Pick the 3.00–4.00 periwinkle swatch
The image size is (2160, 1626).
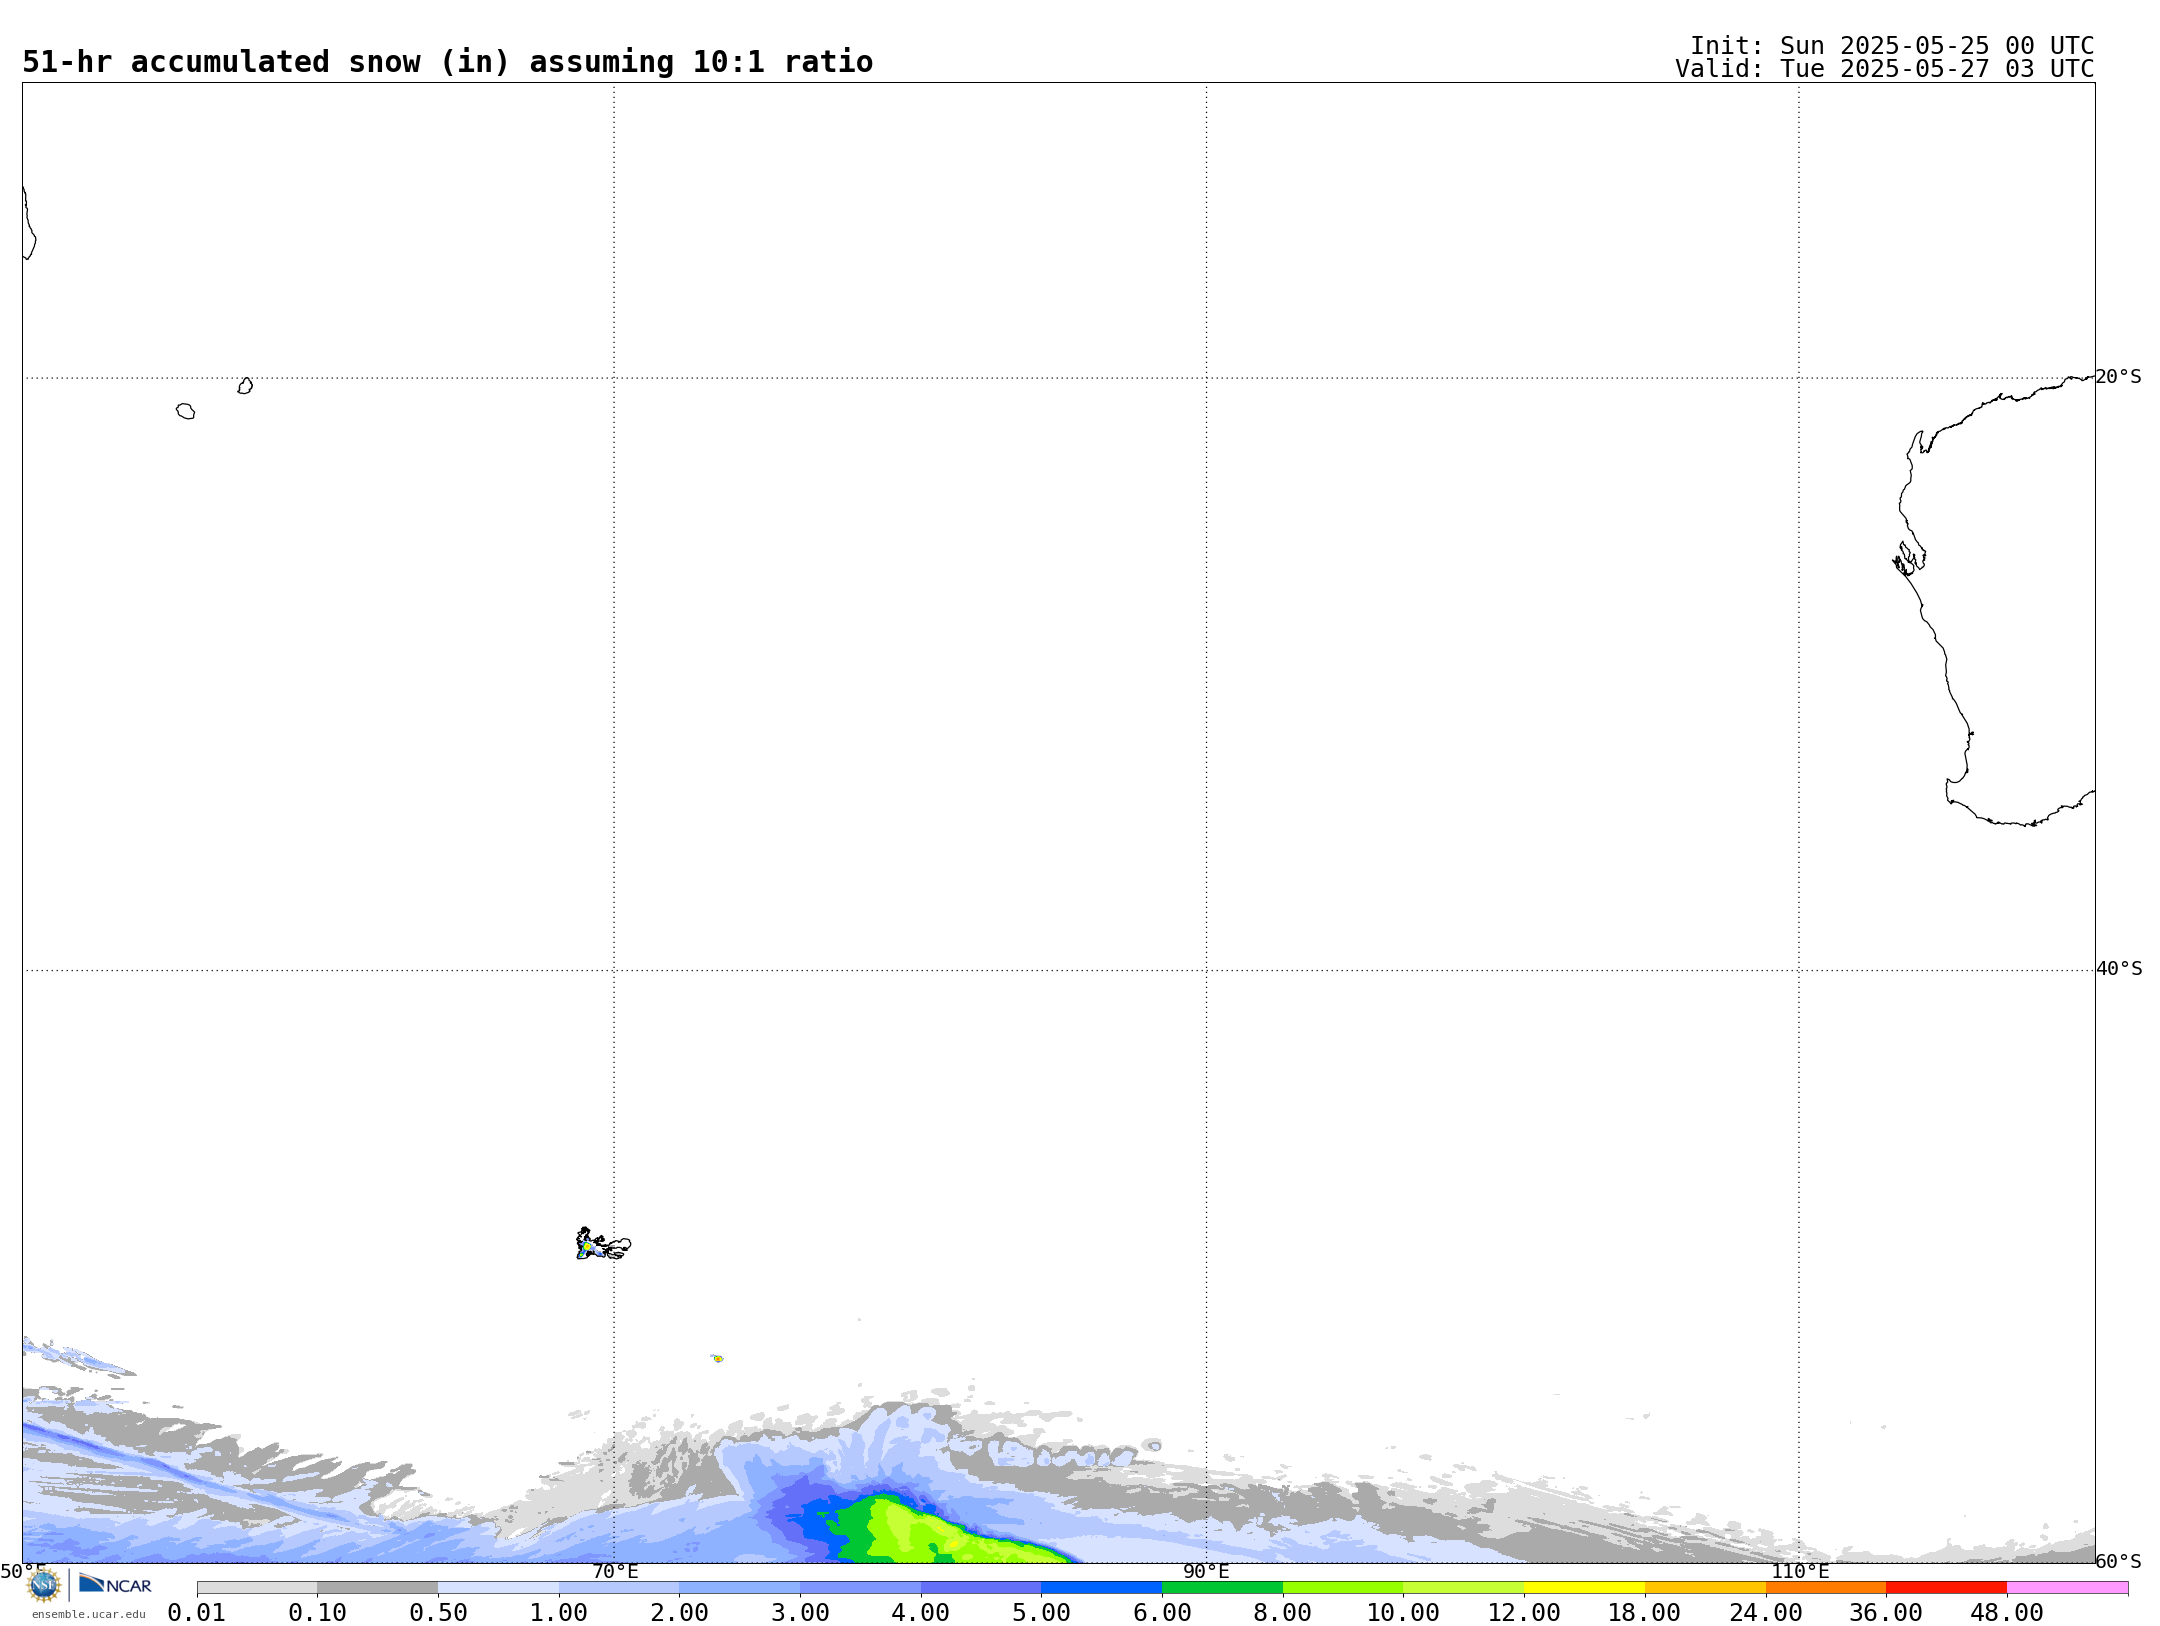[x=860, y=1588]
